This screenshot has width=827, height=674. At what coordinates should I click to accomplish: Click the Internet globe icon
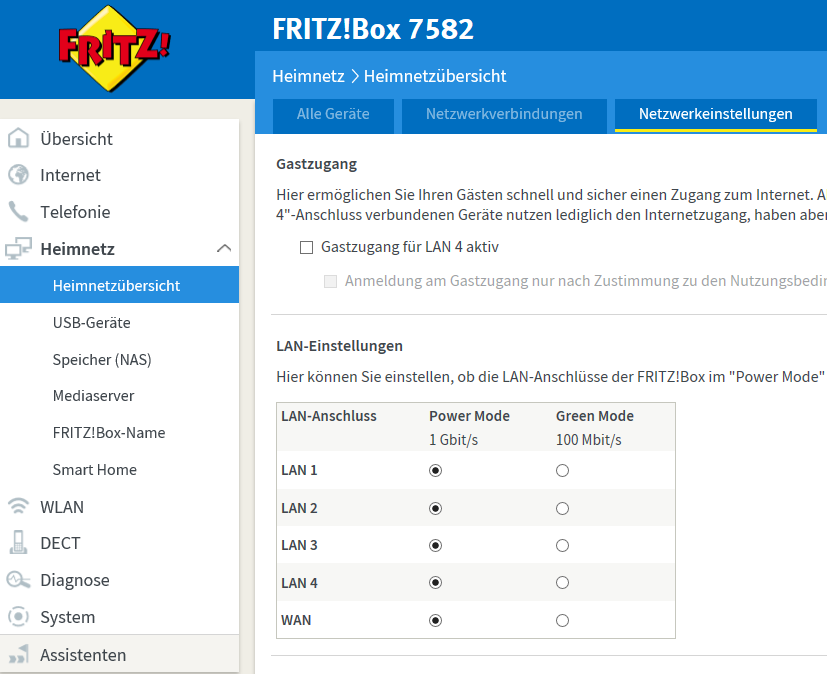[x=18, y=175]
